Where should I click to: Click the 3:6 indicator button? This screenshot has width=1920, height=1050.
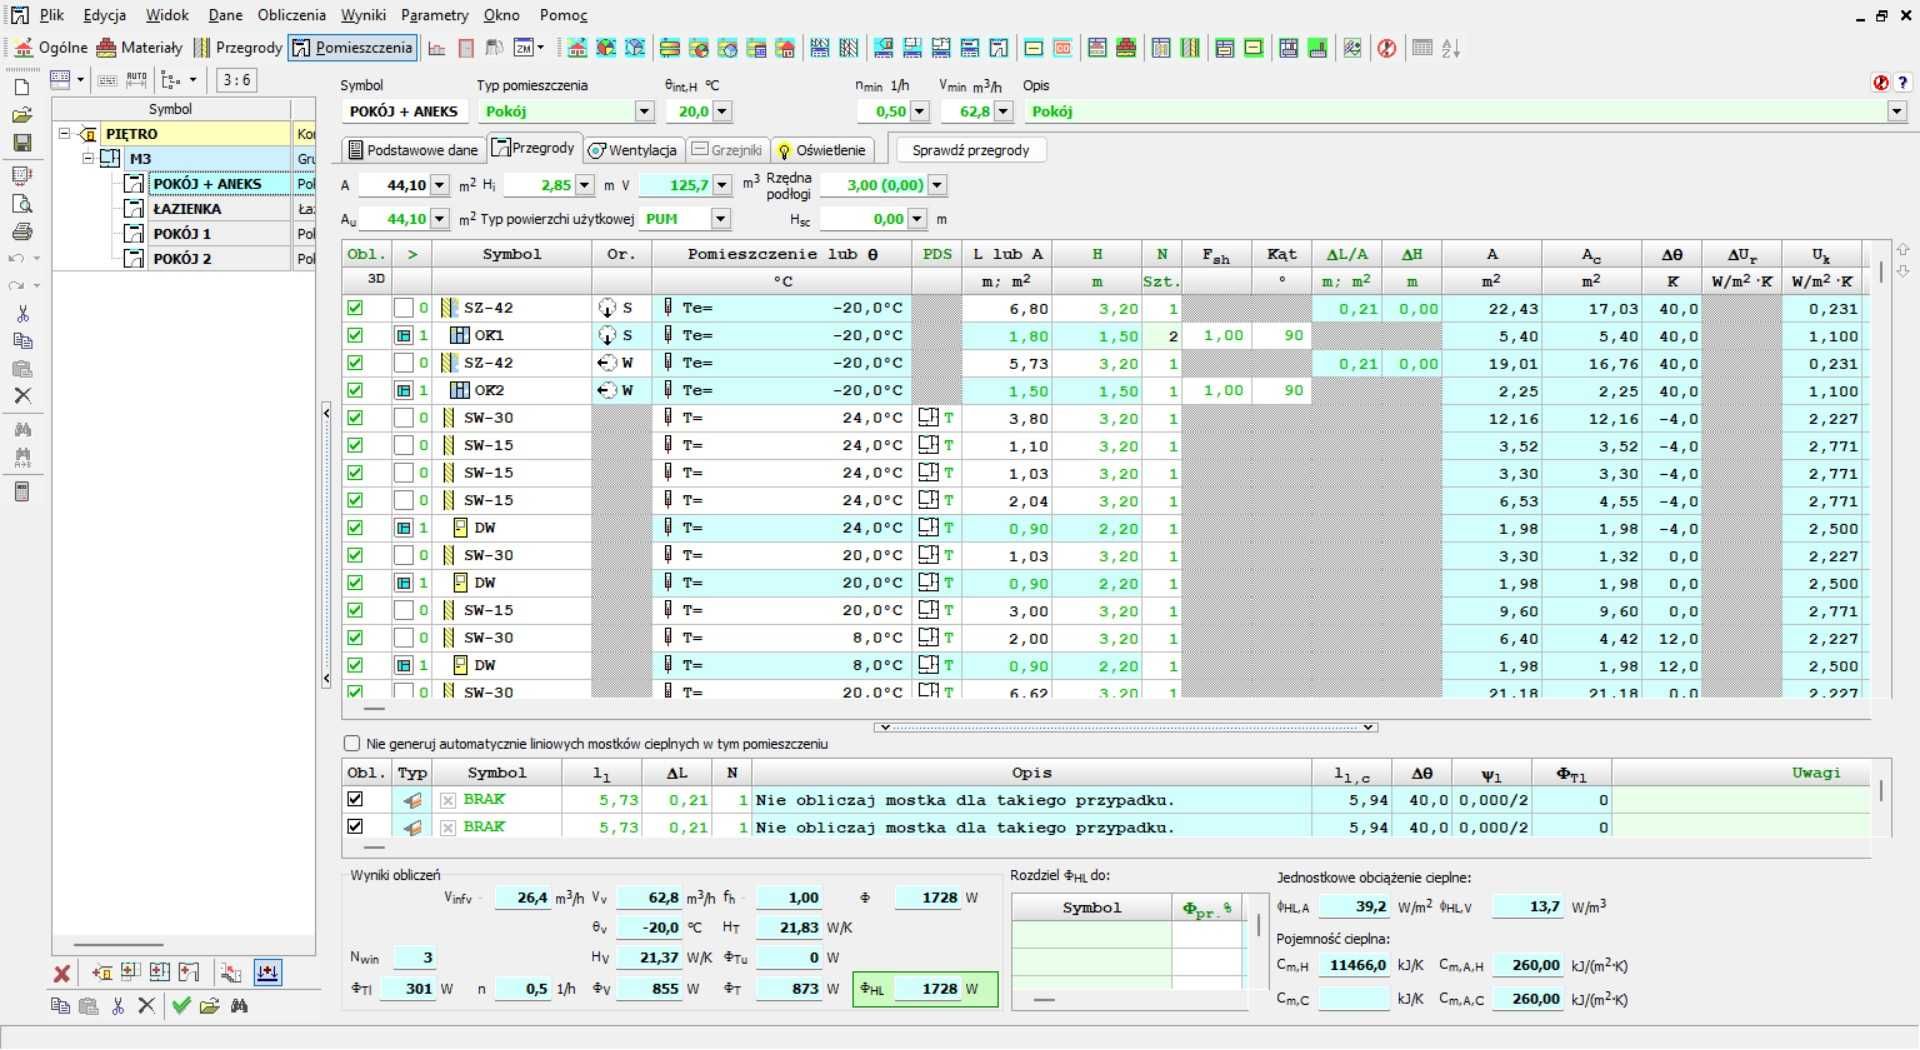(236, 80)
